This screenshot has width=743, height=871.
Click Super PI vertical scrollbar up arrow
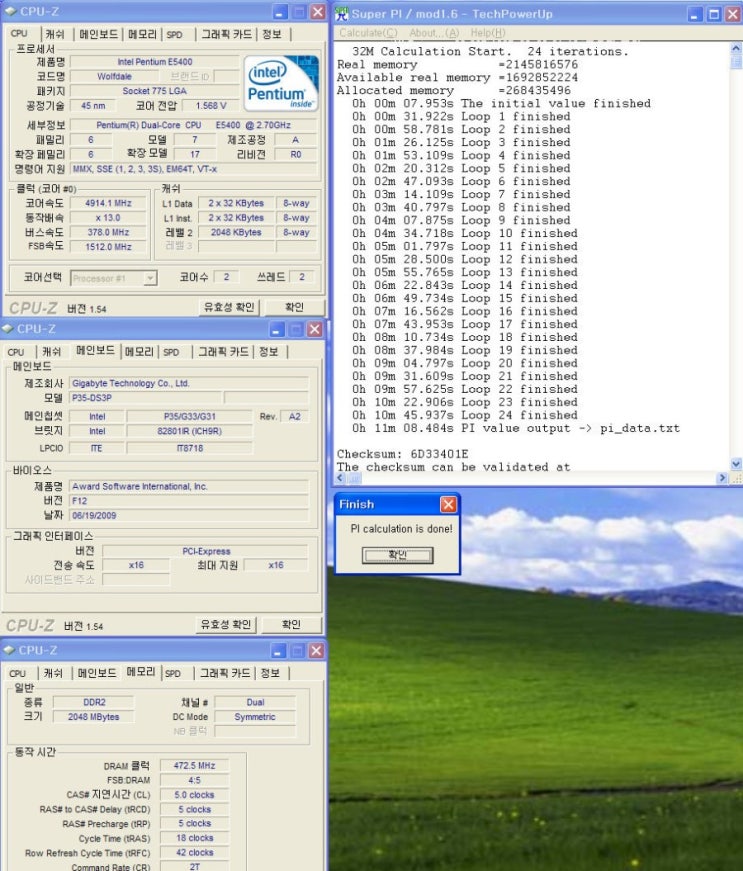pos(736,49)
